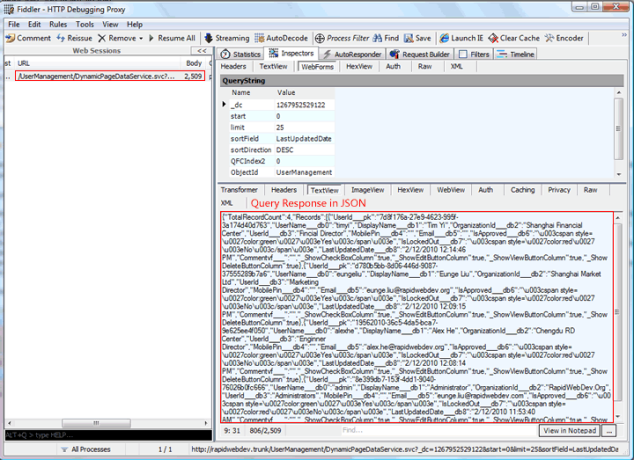The image size is (634, 460).
Task: Toggle Streaming mode in toolbar
Action: tap(227, 38)
